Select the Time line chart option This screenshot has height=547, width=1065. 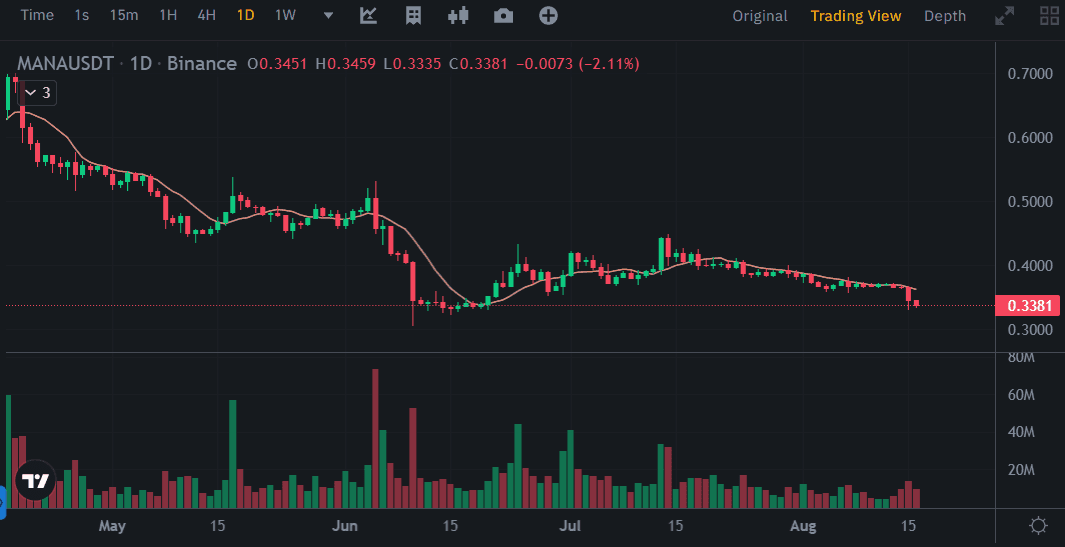point(38,16)
